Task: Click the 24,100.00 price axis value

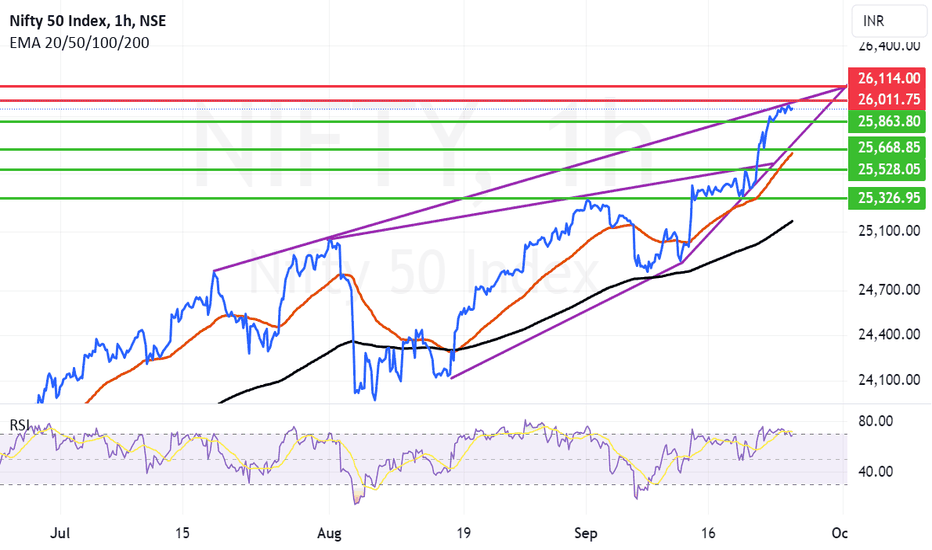Action: tap(889, 380)
